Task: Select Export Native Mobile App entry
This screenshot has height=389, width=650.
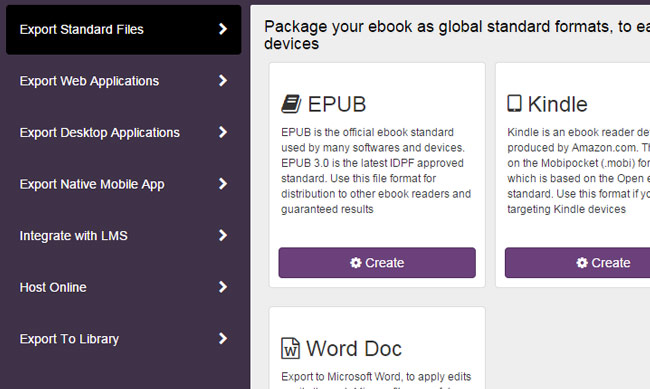Action: pos(124,184)
